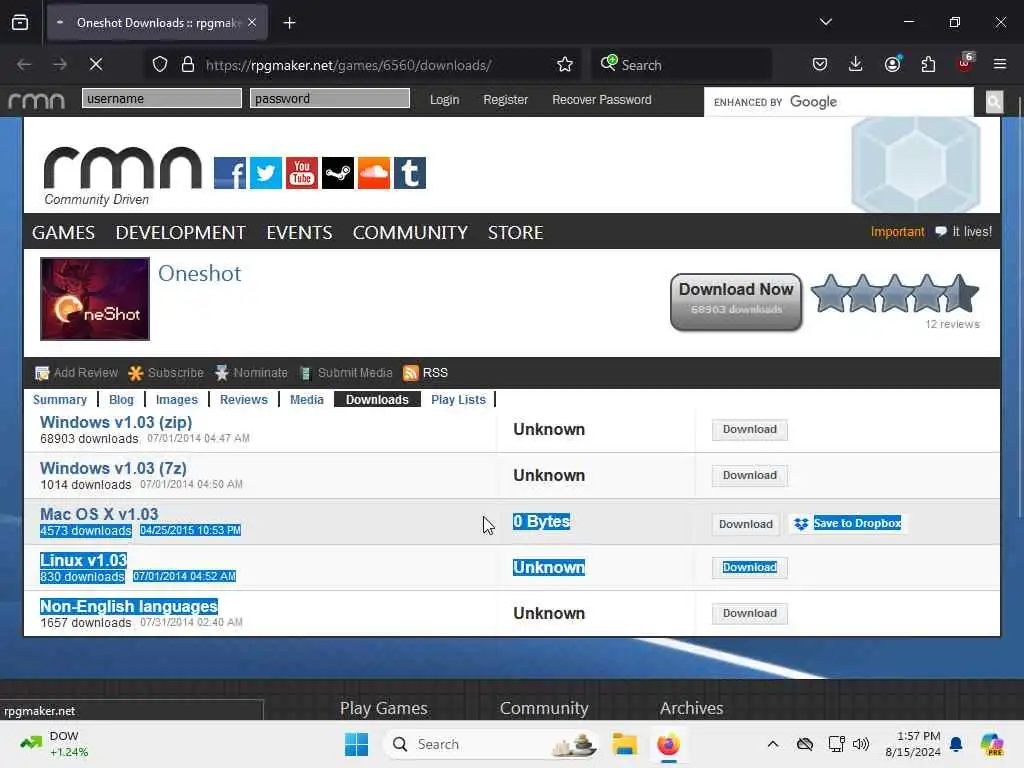Screen dimensions: 1024x768
Task: Open the Firefox account icon
Action: 892,64
